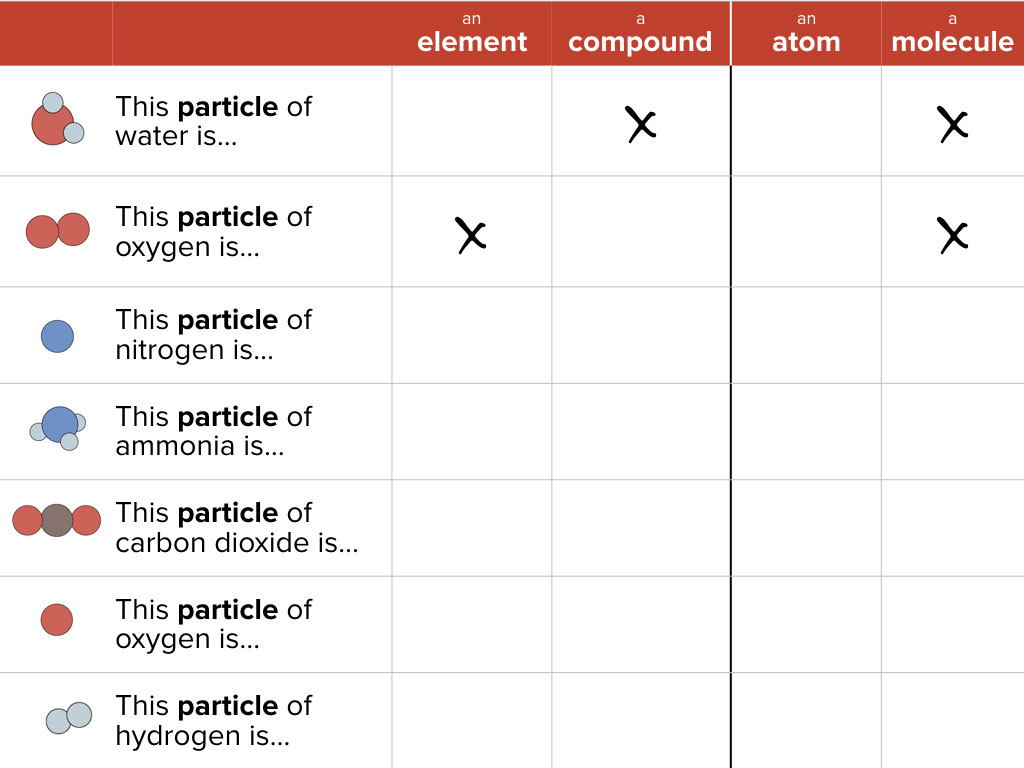The width and height of the screenshot is (1024, 768).
Task: Click the empty compound cell for ammonia
Action: coord(640,431)
